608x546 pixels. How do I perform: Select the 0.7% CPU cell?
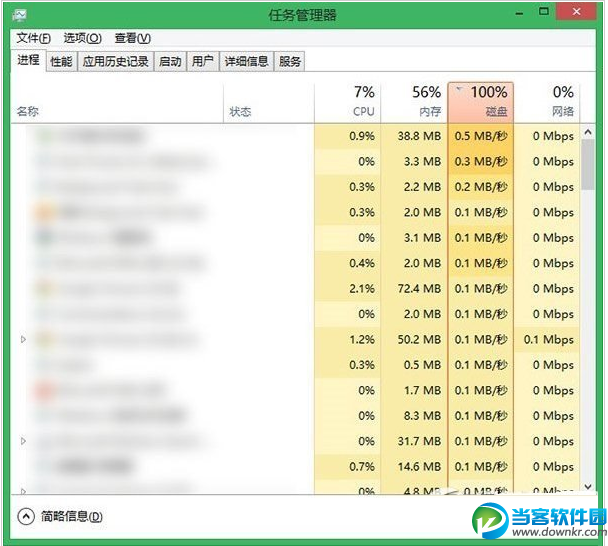coord(347,467)
